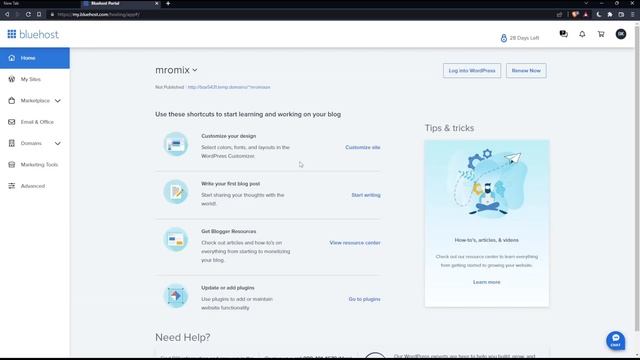Open the notifications bell
Screen dimensions: 640x360
(582, 34)
